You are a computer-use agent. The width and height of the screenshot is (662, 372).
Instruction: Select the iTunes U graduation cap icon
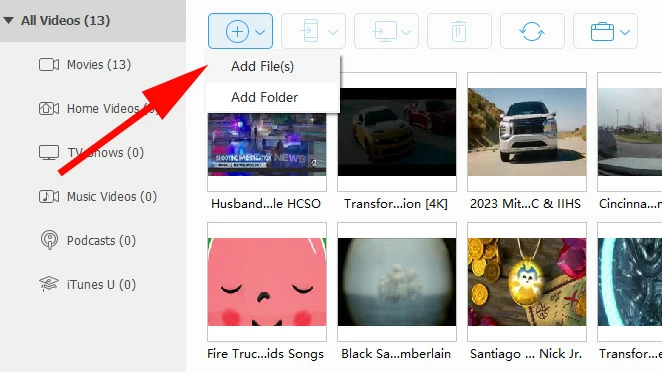pos(49,284)
